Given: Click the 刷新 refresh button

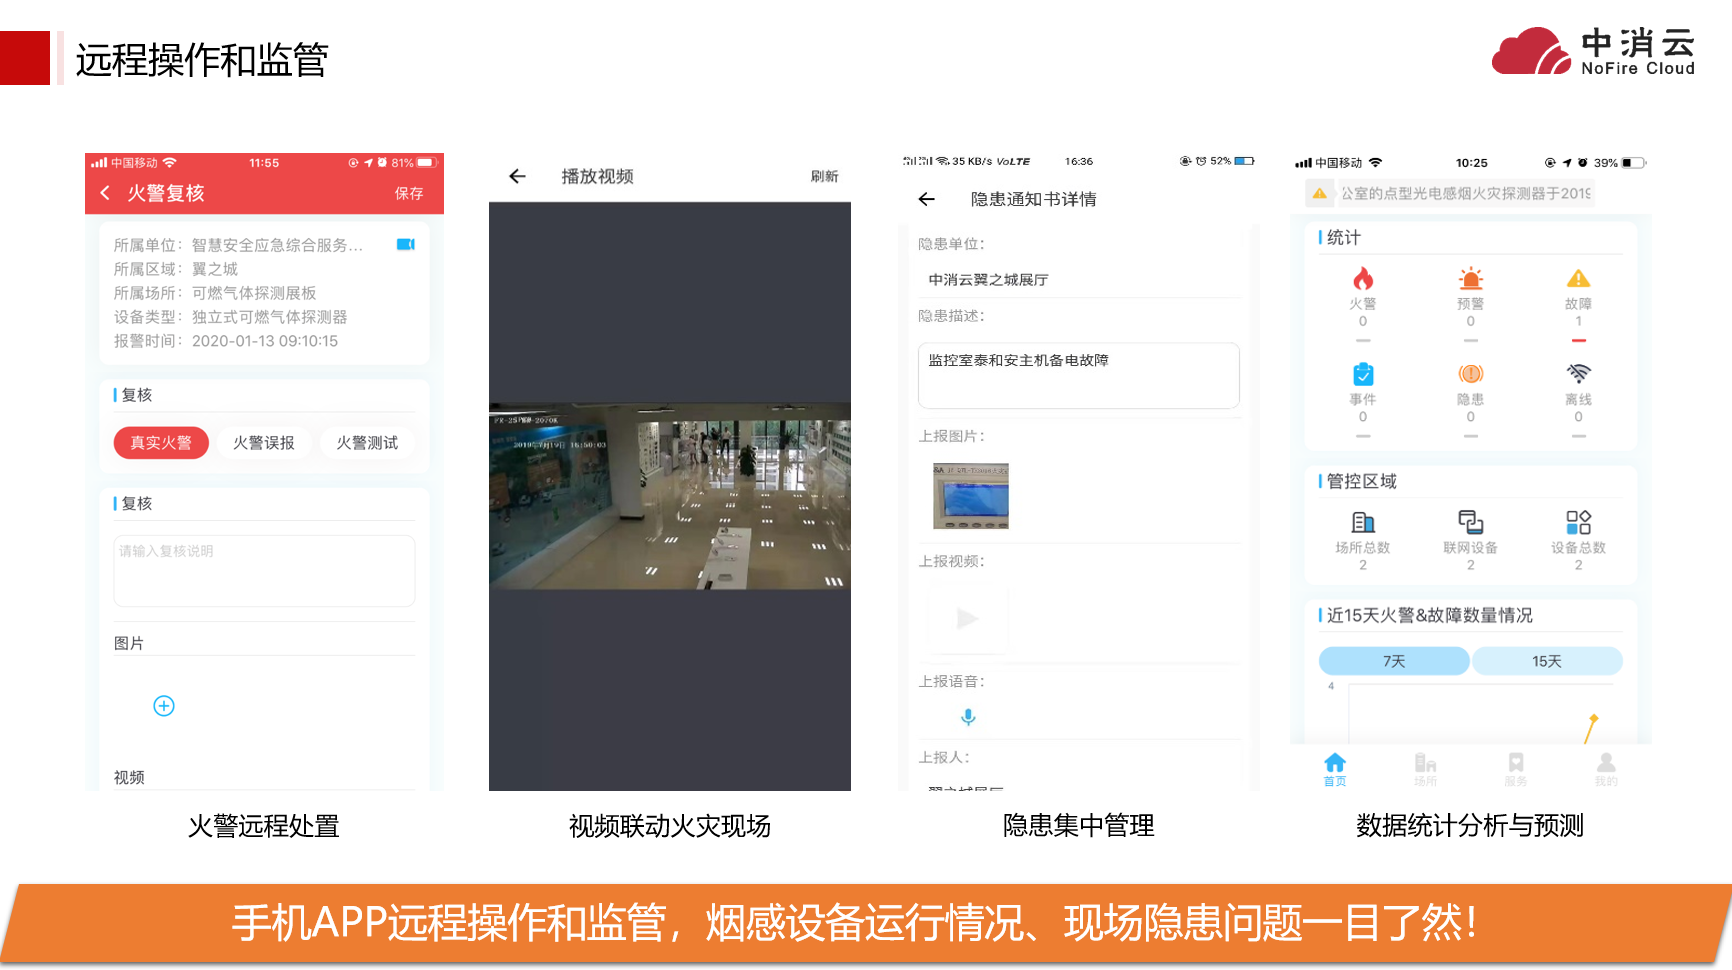Looking at the screenshot, I should [824, 177].
